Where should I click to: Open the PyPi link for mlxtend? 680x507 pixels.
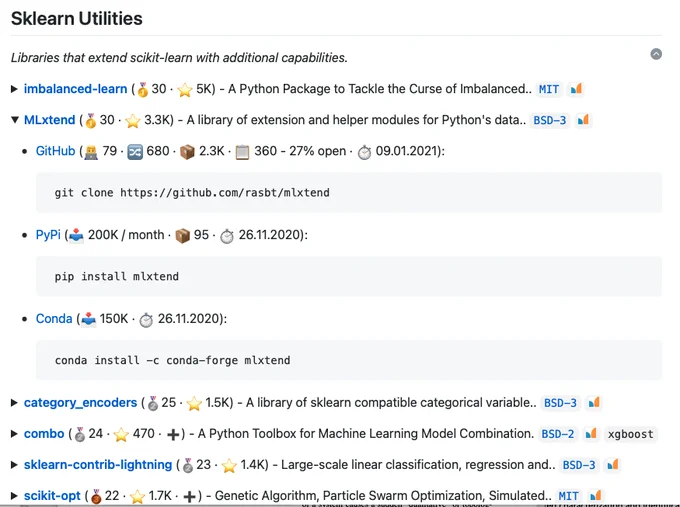(48, 235)
